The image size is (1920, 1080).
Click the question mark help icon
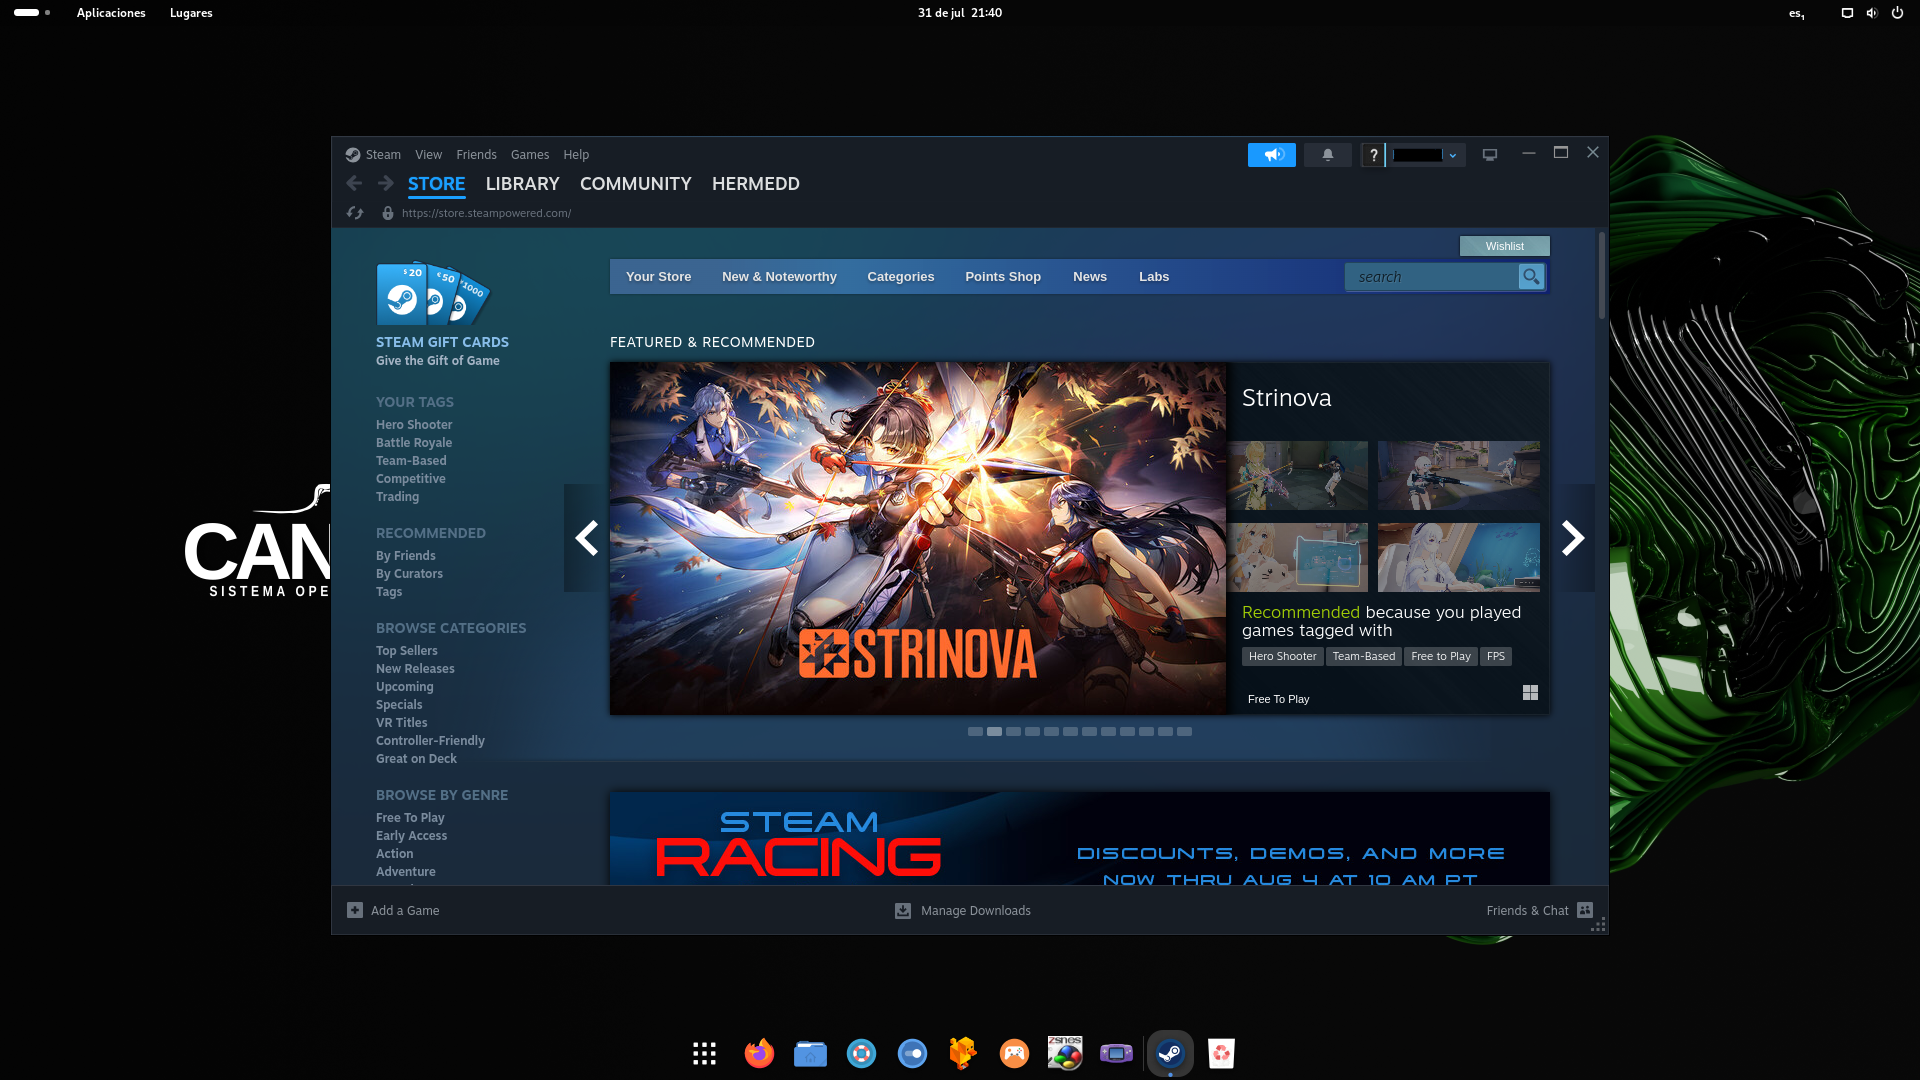coord(1373,155)
